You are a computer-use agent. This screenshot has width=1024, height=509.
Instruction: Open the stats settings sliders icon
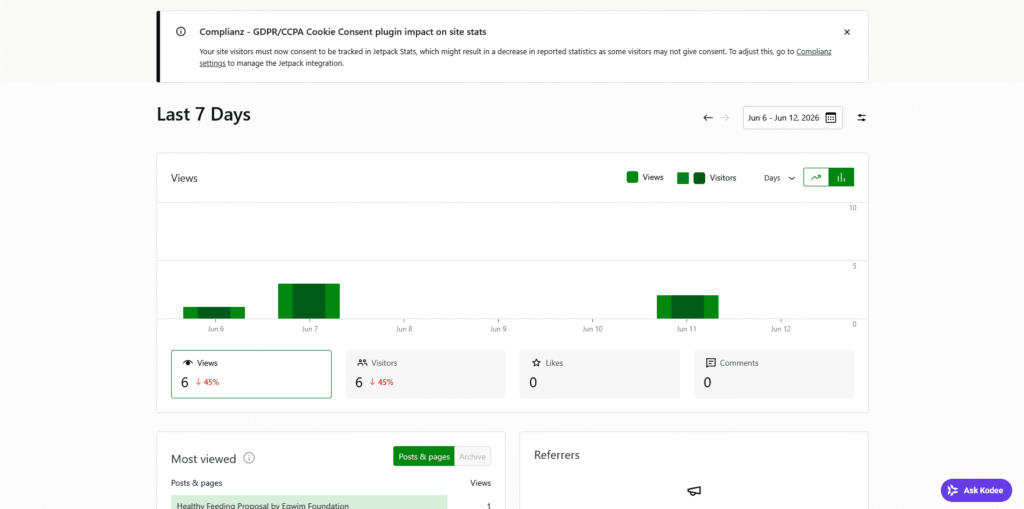[861, 118]
